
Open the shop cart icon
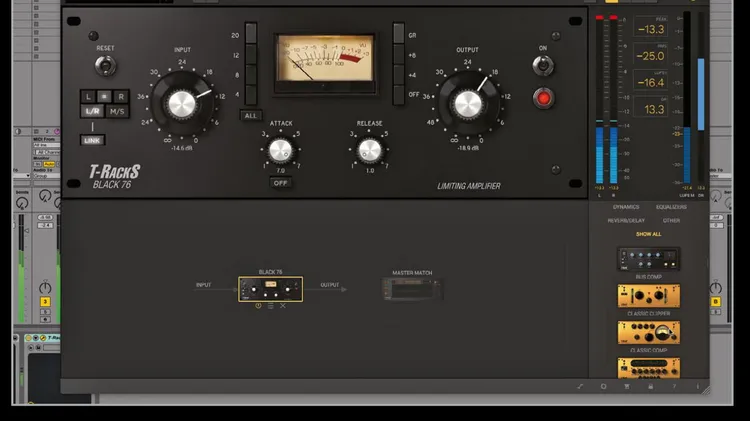(x=627, y=386)
